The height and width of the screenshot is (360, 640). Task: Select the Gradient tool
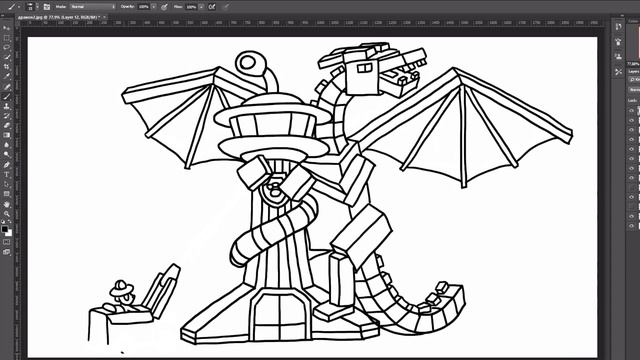click(7, 136)
